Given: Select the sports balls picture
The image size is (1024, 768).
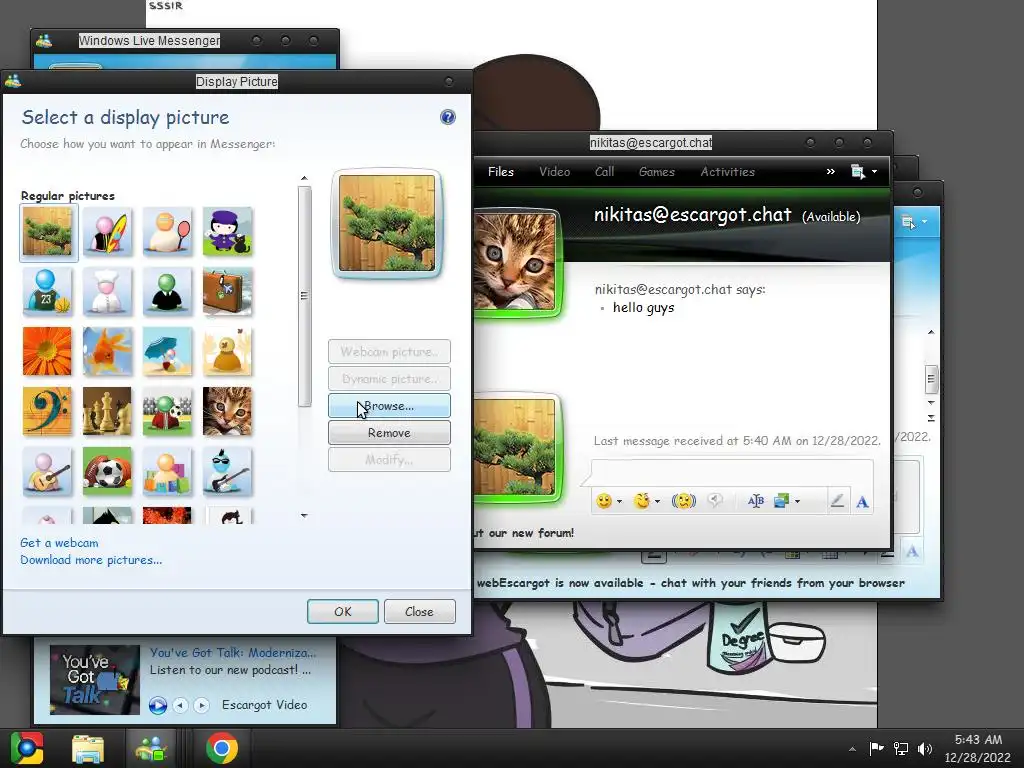Looking at the screenshot, I should coord(107,472).
